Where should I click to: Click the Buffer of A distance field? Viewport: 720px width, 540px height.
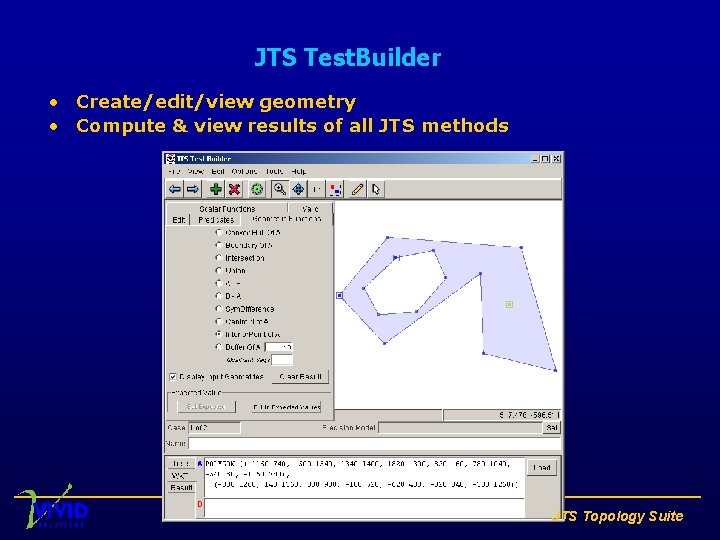(x=279, y=347)
